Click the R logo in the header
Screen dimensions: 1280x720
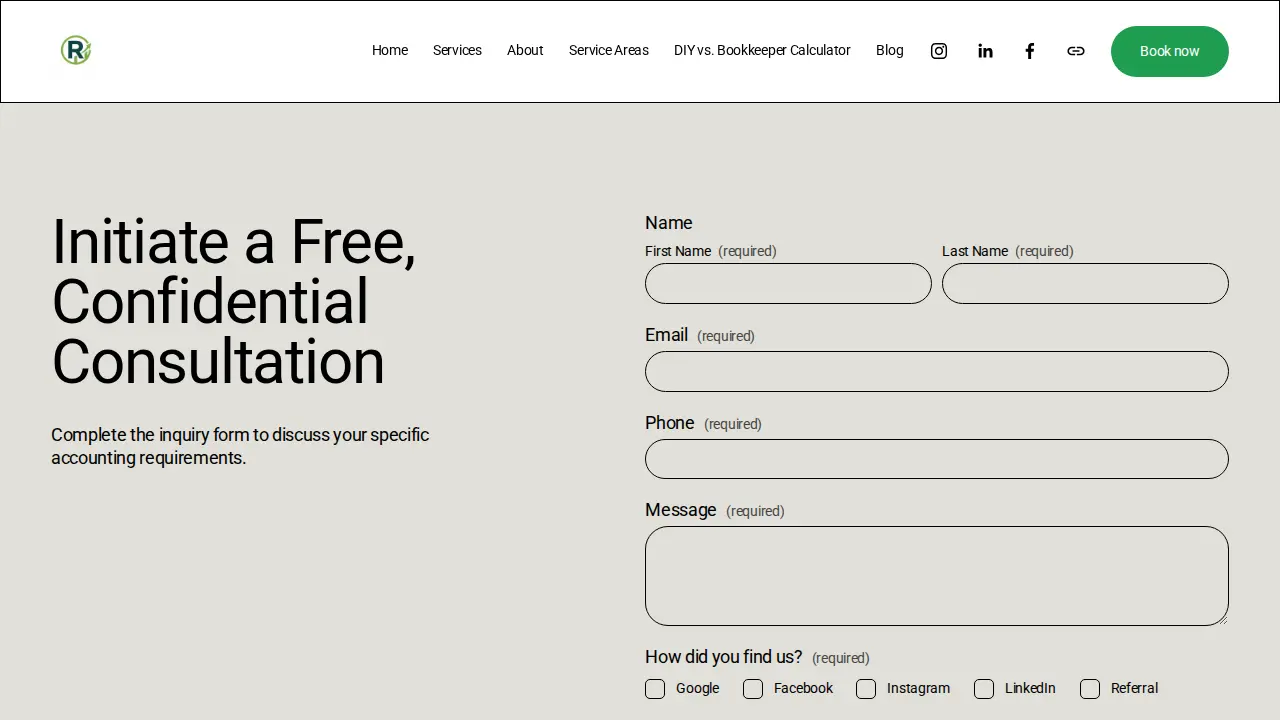point(76,50)
